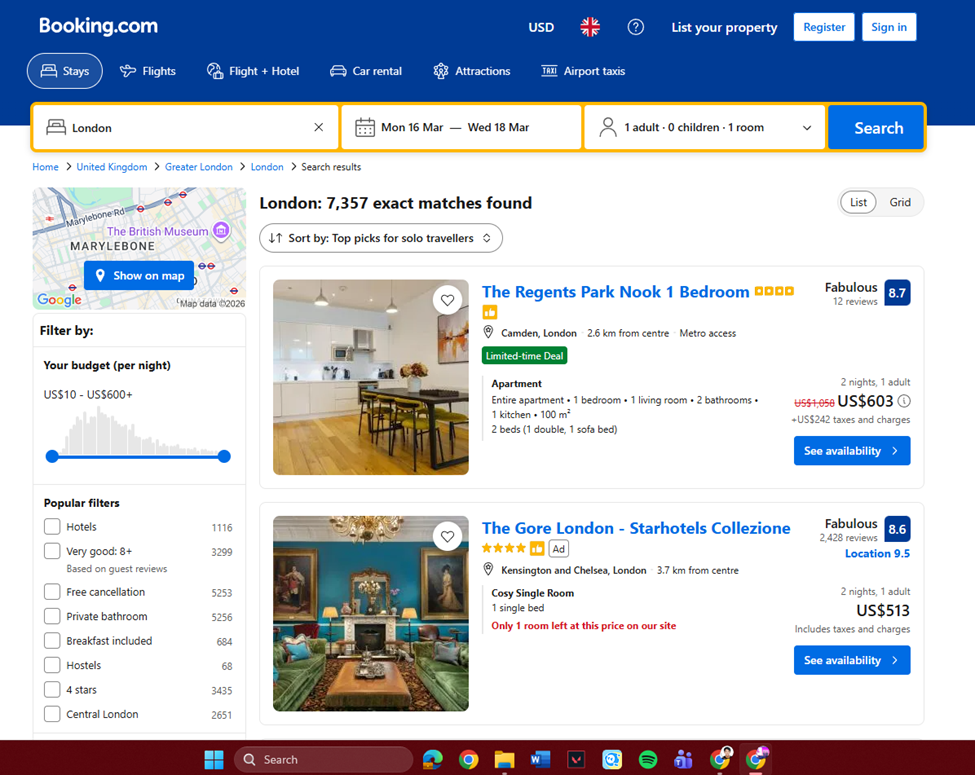Click the 8.6 review score badge
The width and height of the screenshot is (975, 775).
pos(897,529)
